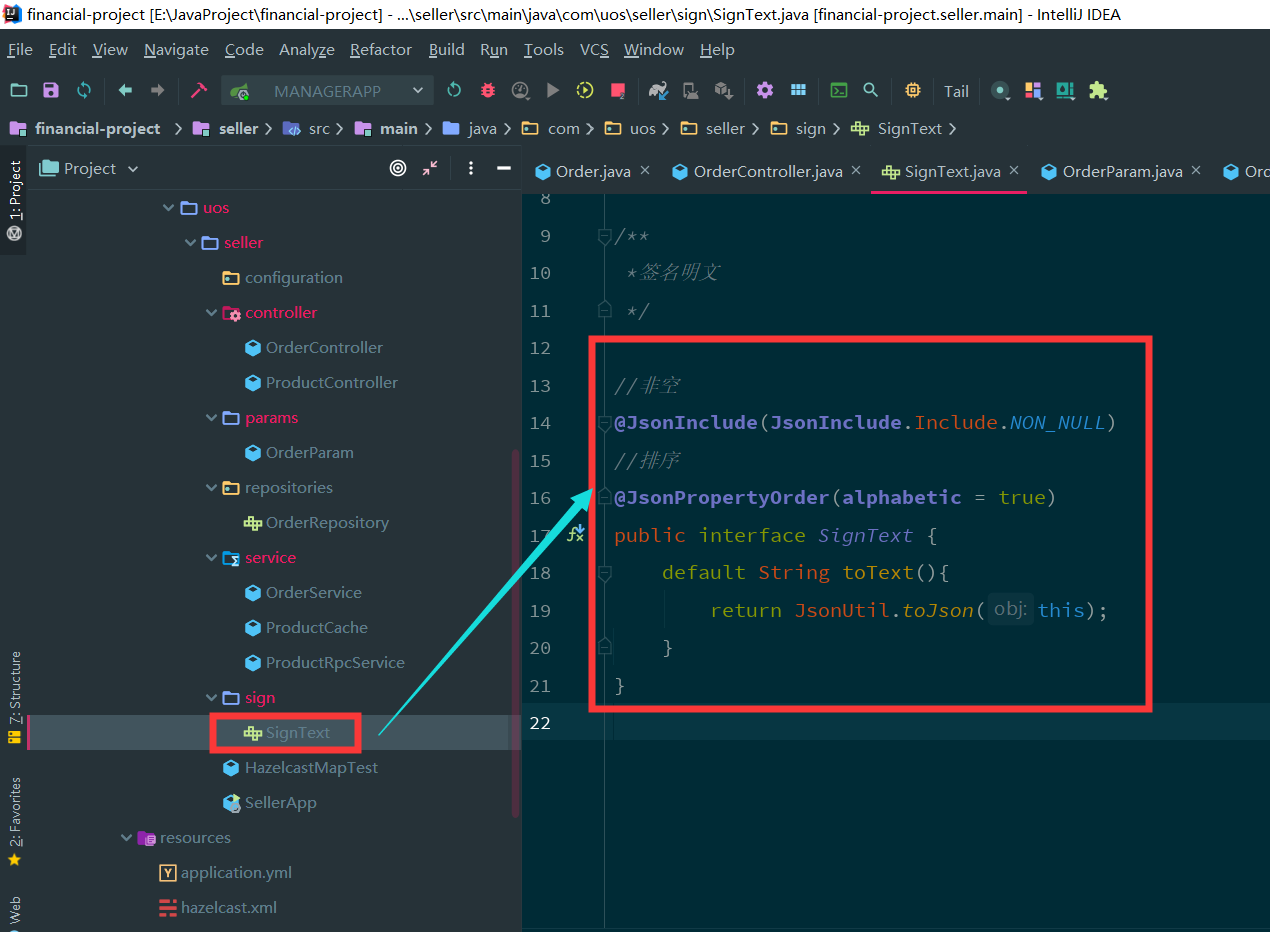Open the terminal icon in the toolbar
This screenshot has width=1270, height=932.
click(839, 91)
